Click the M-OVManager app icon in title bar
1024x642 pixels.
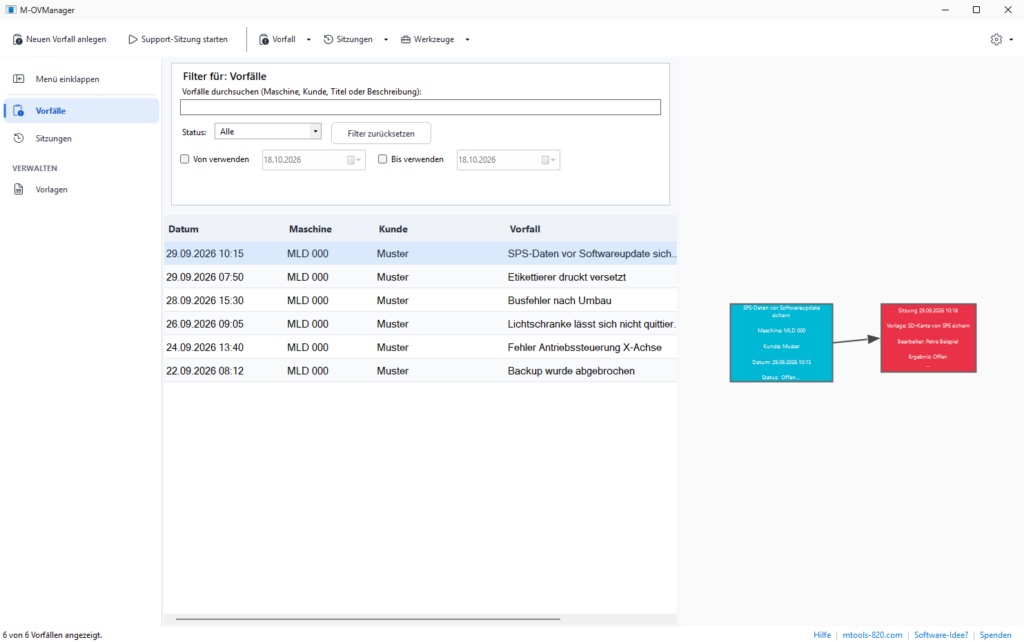(10, 10)
